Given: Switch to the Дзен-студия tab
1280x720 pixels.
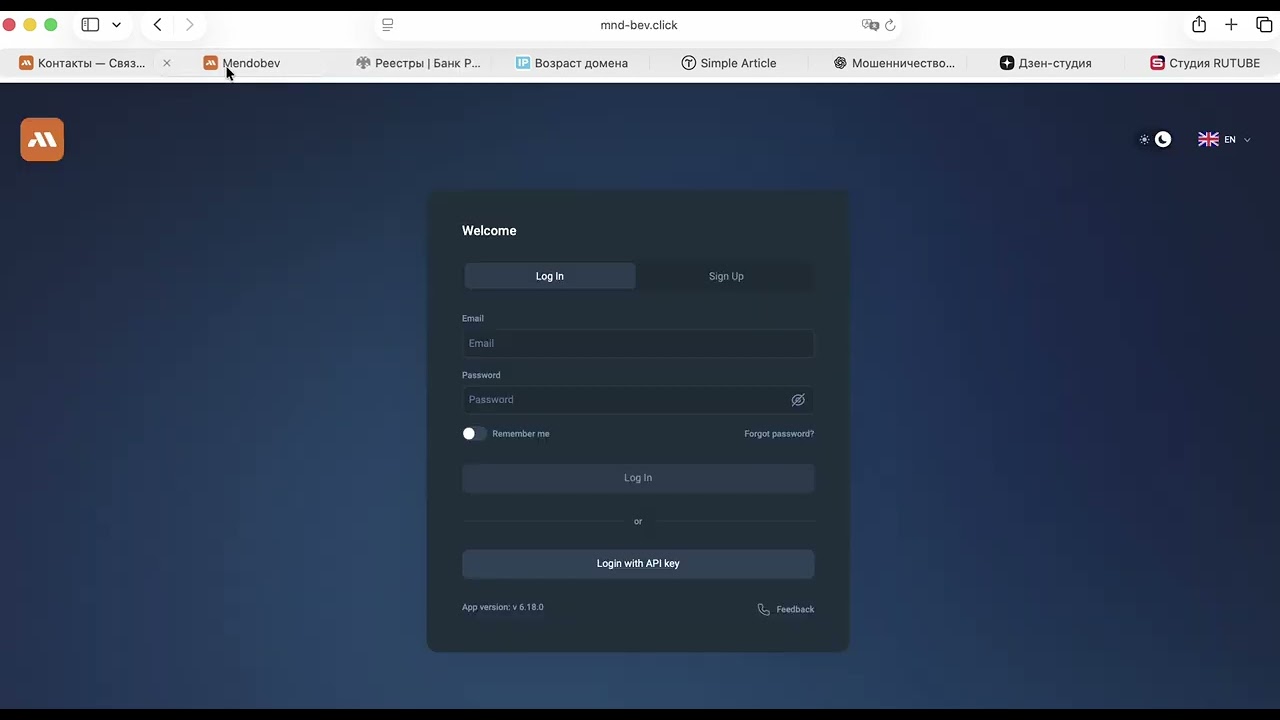Looking at the screenshot, I should pos(1046,63).
